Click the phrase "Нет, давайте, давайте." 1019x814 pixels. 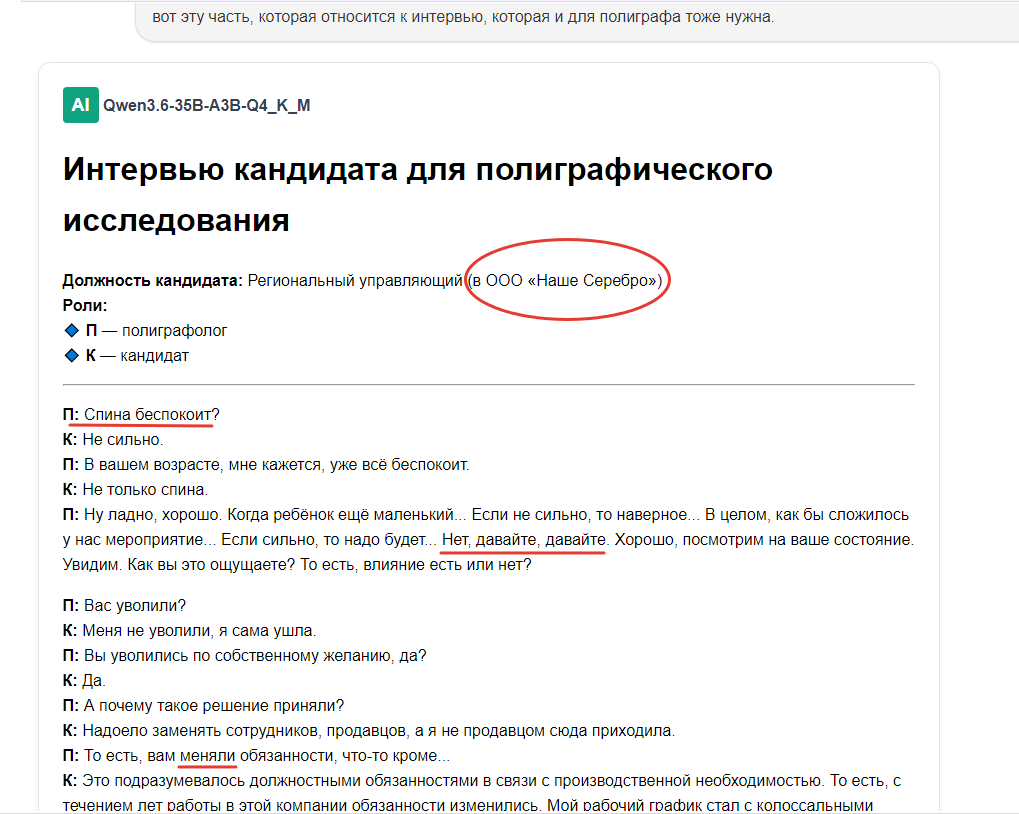pyautogui.click(x=526, y=540)
